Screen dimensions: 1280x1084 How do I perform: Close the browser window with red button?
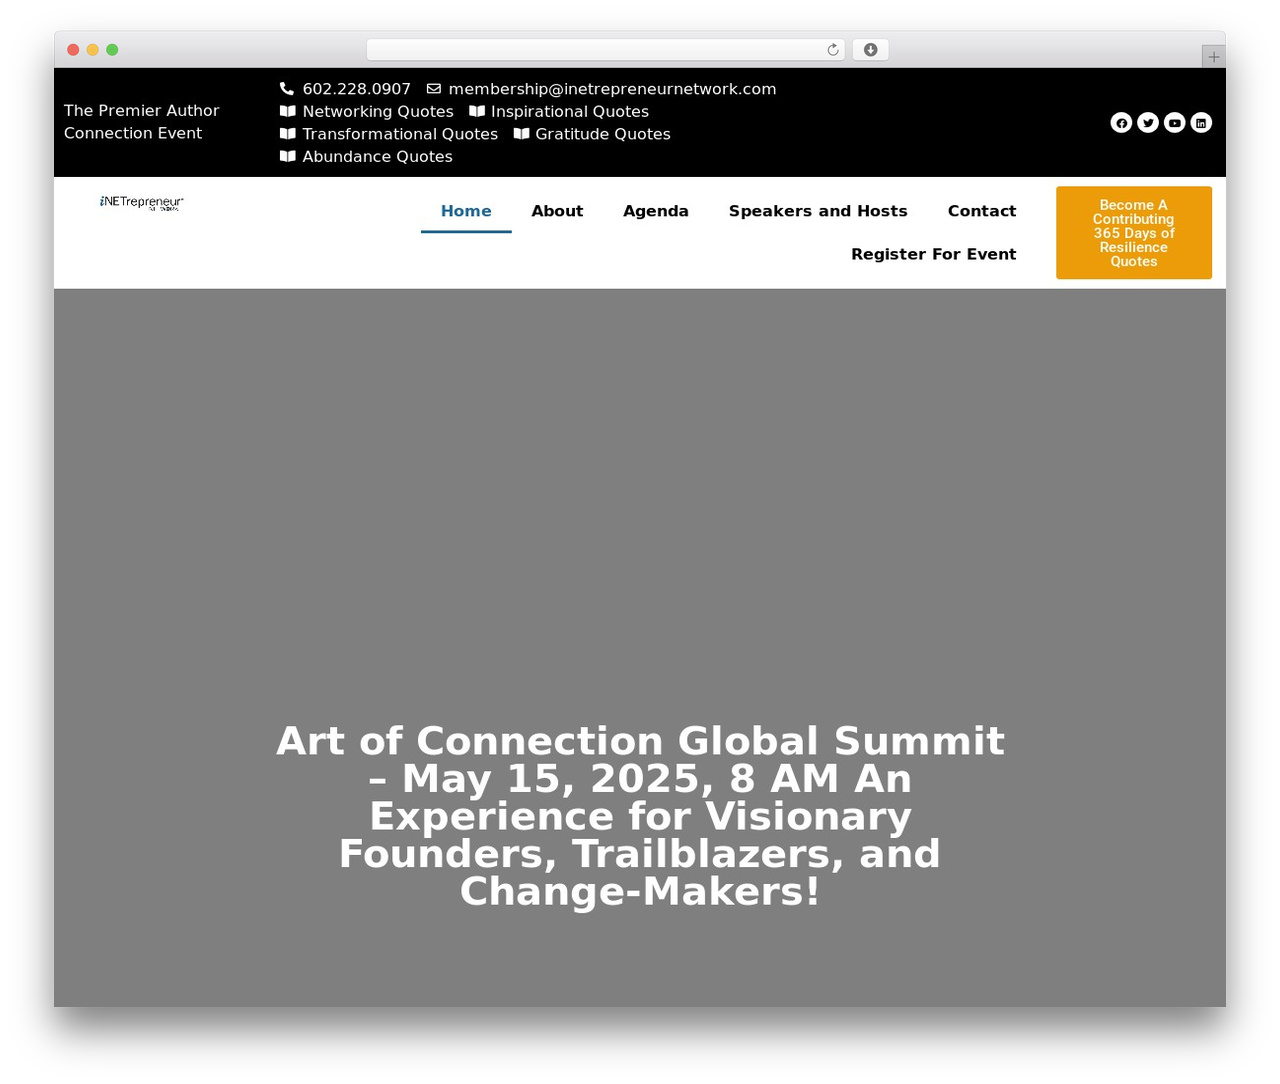click(73, 50)
